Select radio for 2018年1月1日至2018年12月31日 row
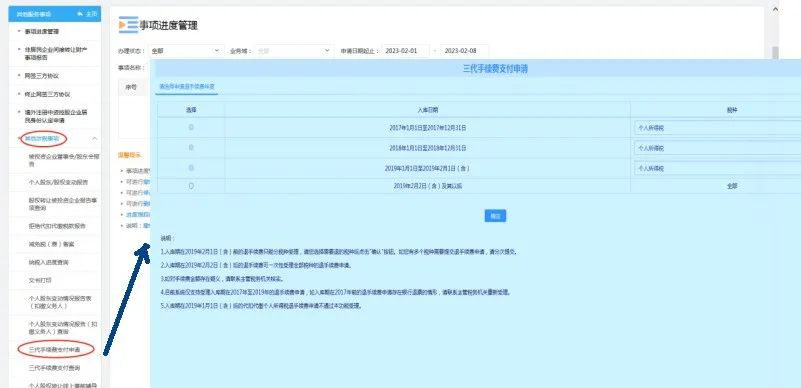 coord(191,148)
